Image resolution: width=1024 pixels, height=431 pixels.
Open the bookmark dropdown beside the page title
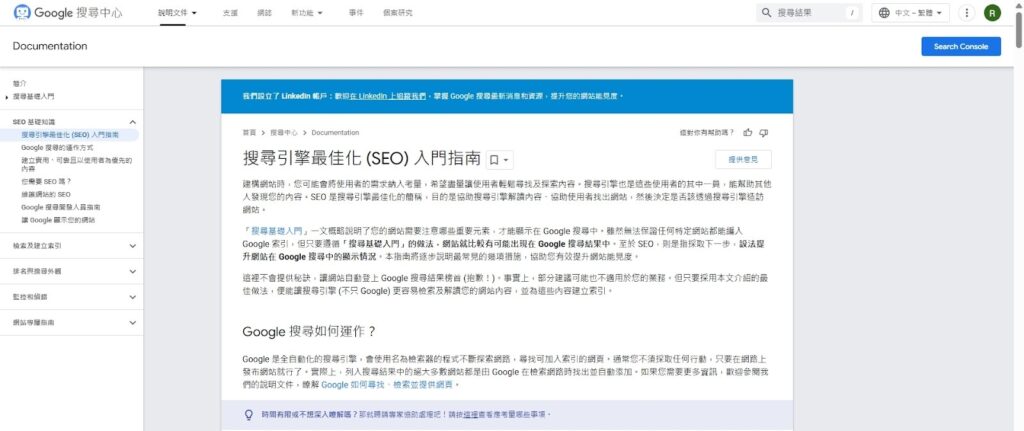click(500, 160)
